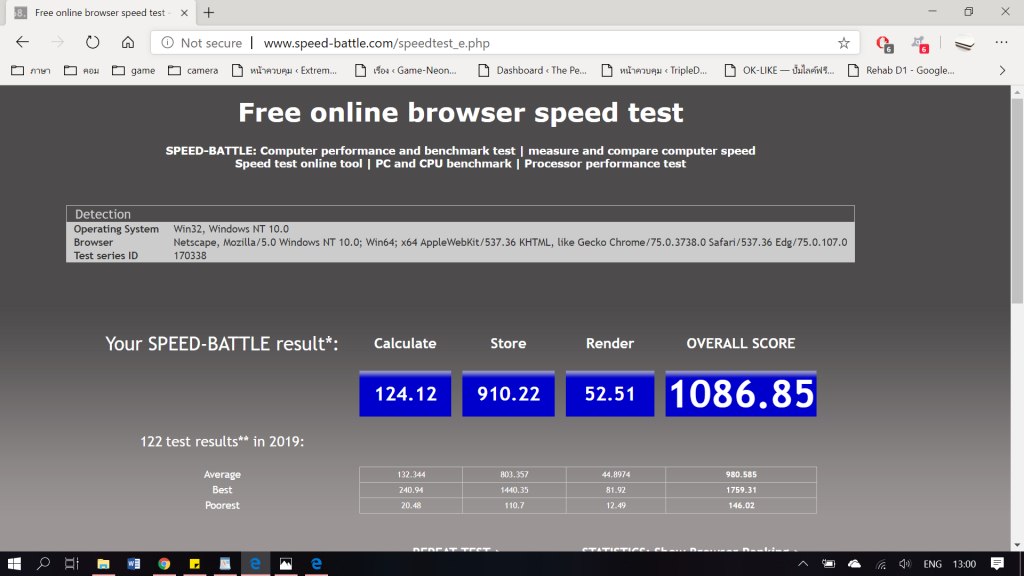
Task: Open the clock showing 13:00
Action: pos(964,564)
